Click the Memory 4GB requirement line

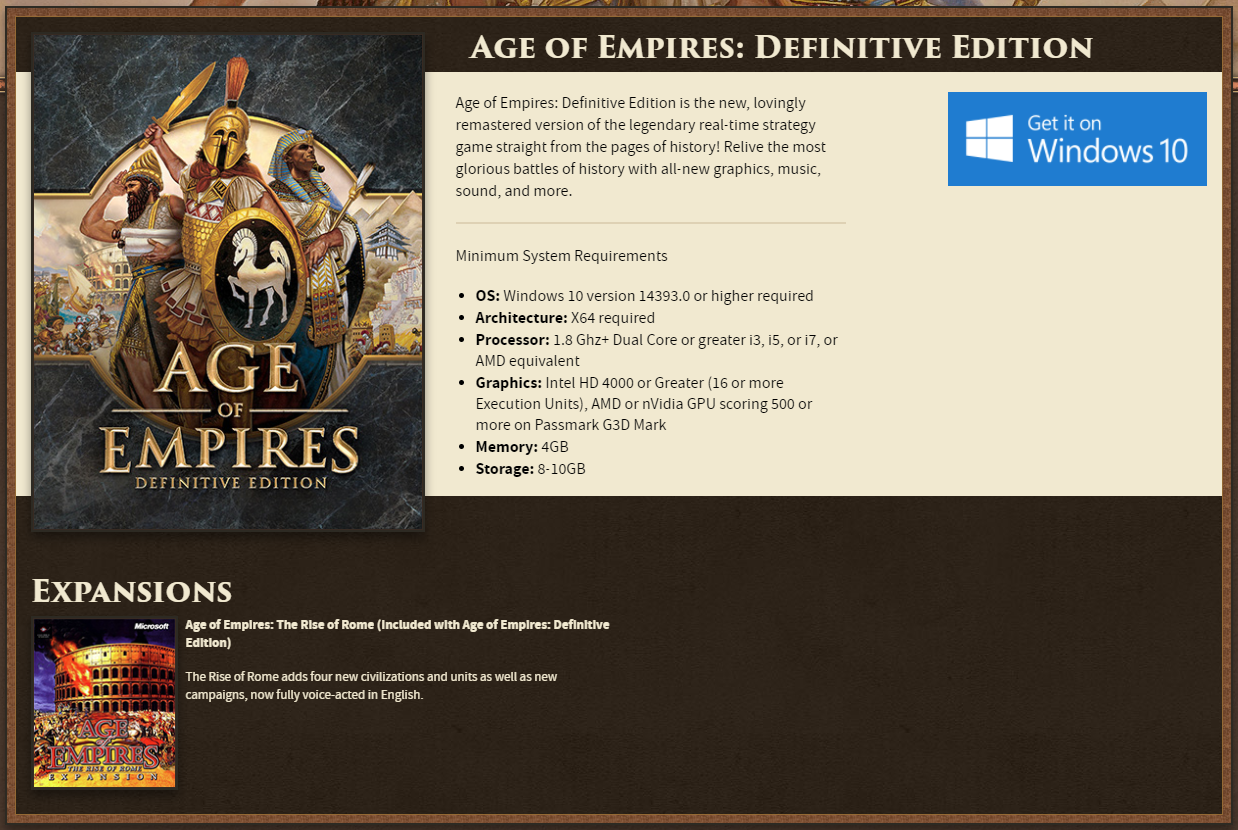click(521, 447)
